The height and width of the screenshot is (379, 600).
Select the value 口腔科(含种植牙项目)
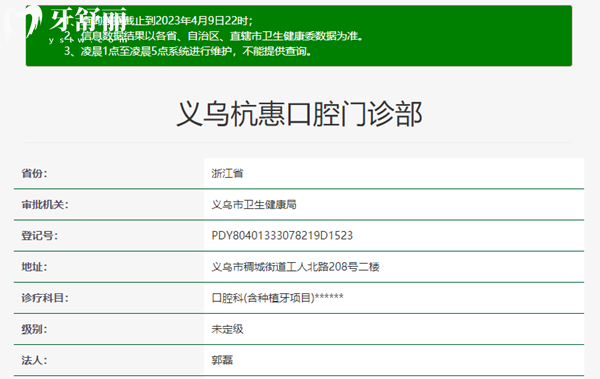(x=263, y=298)
